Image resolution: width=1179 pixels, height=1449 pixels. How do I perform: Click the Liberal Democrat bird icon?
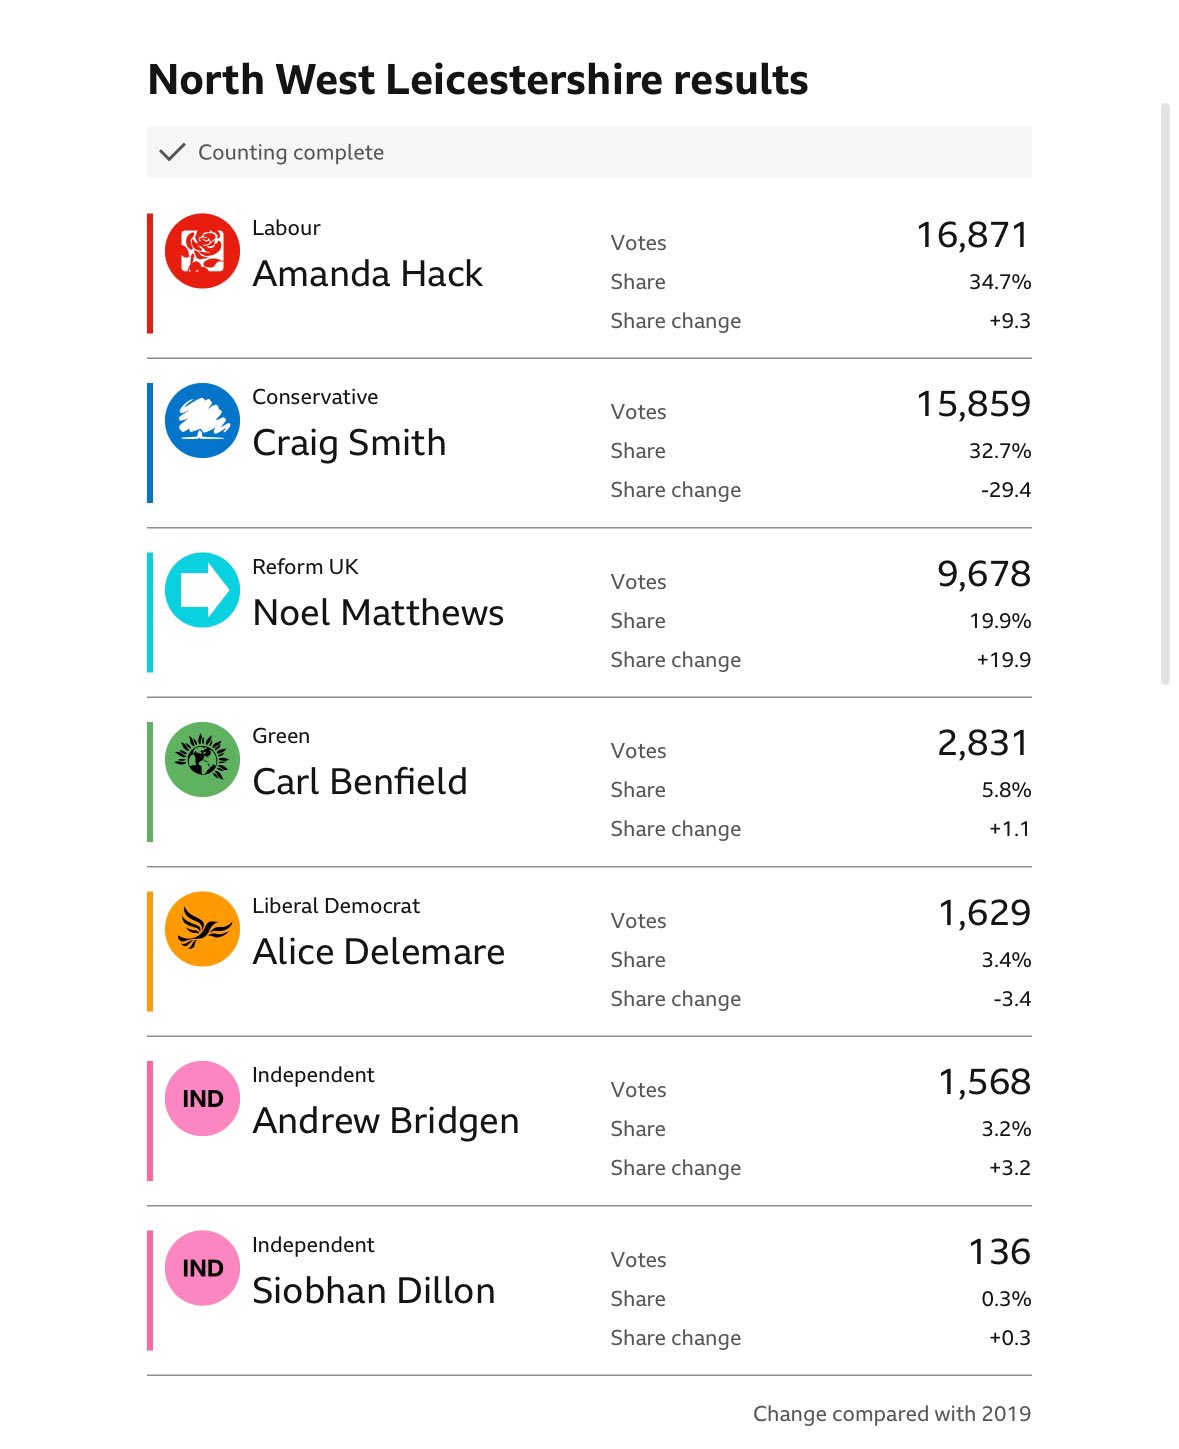click(202, 929)
